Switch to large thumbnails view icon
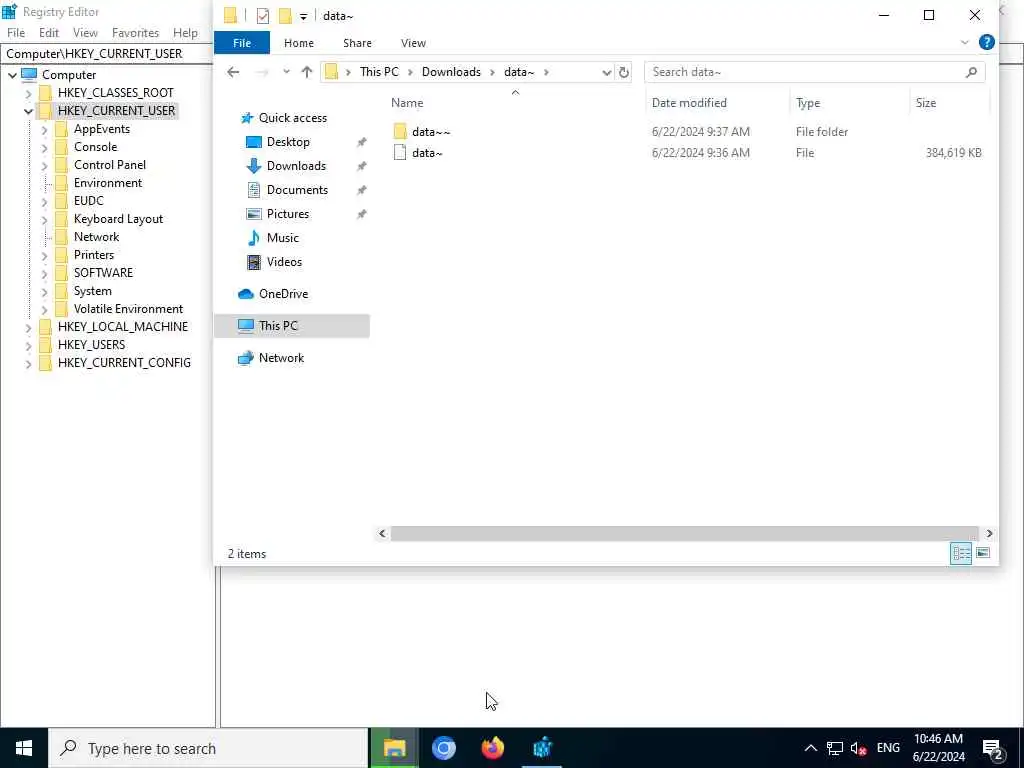This screenshot has width=1024, height=768. (x=983, y=553)
